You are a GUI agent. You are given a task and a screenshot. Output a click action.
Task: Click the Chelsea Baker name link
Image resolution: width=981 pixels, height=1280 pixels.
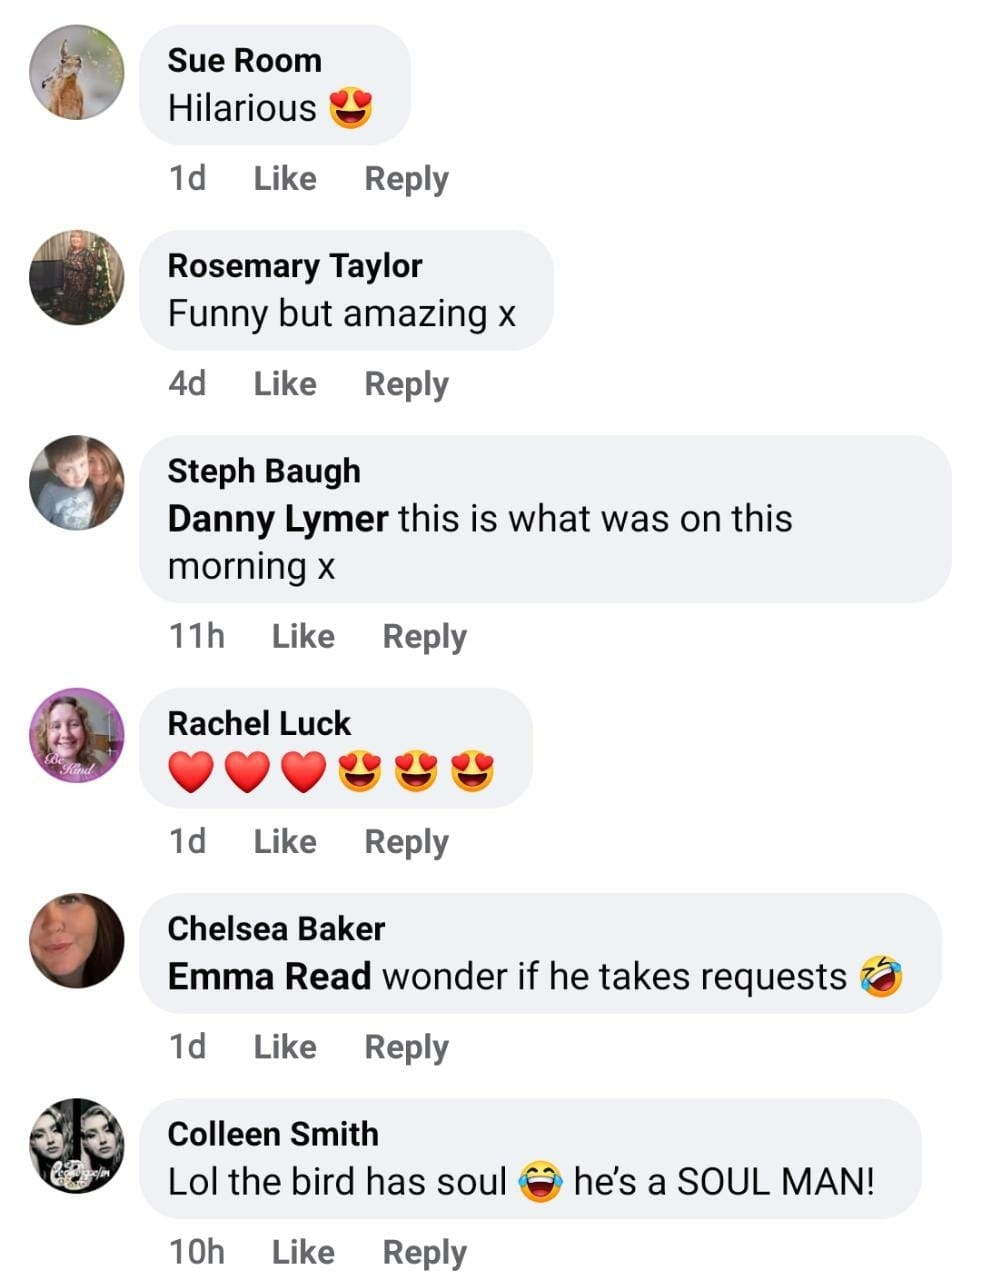point(276,929)
